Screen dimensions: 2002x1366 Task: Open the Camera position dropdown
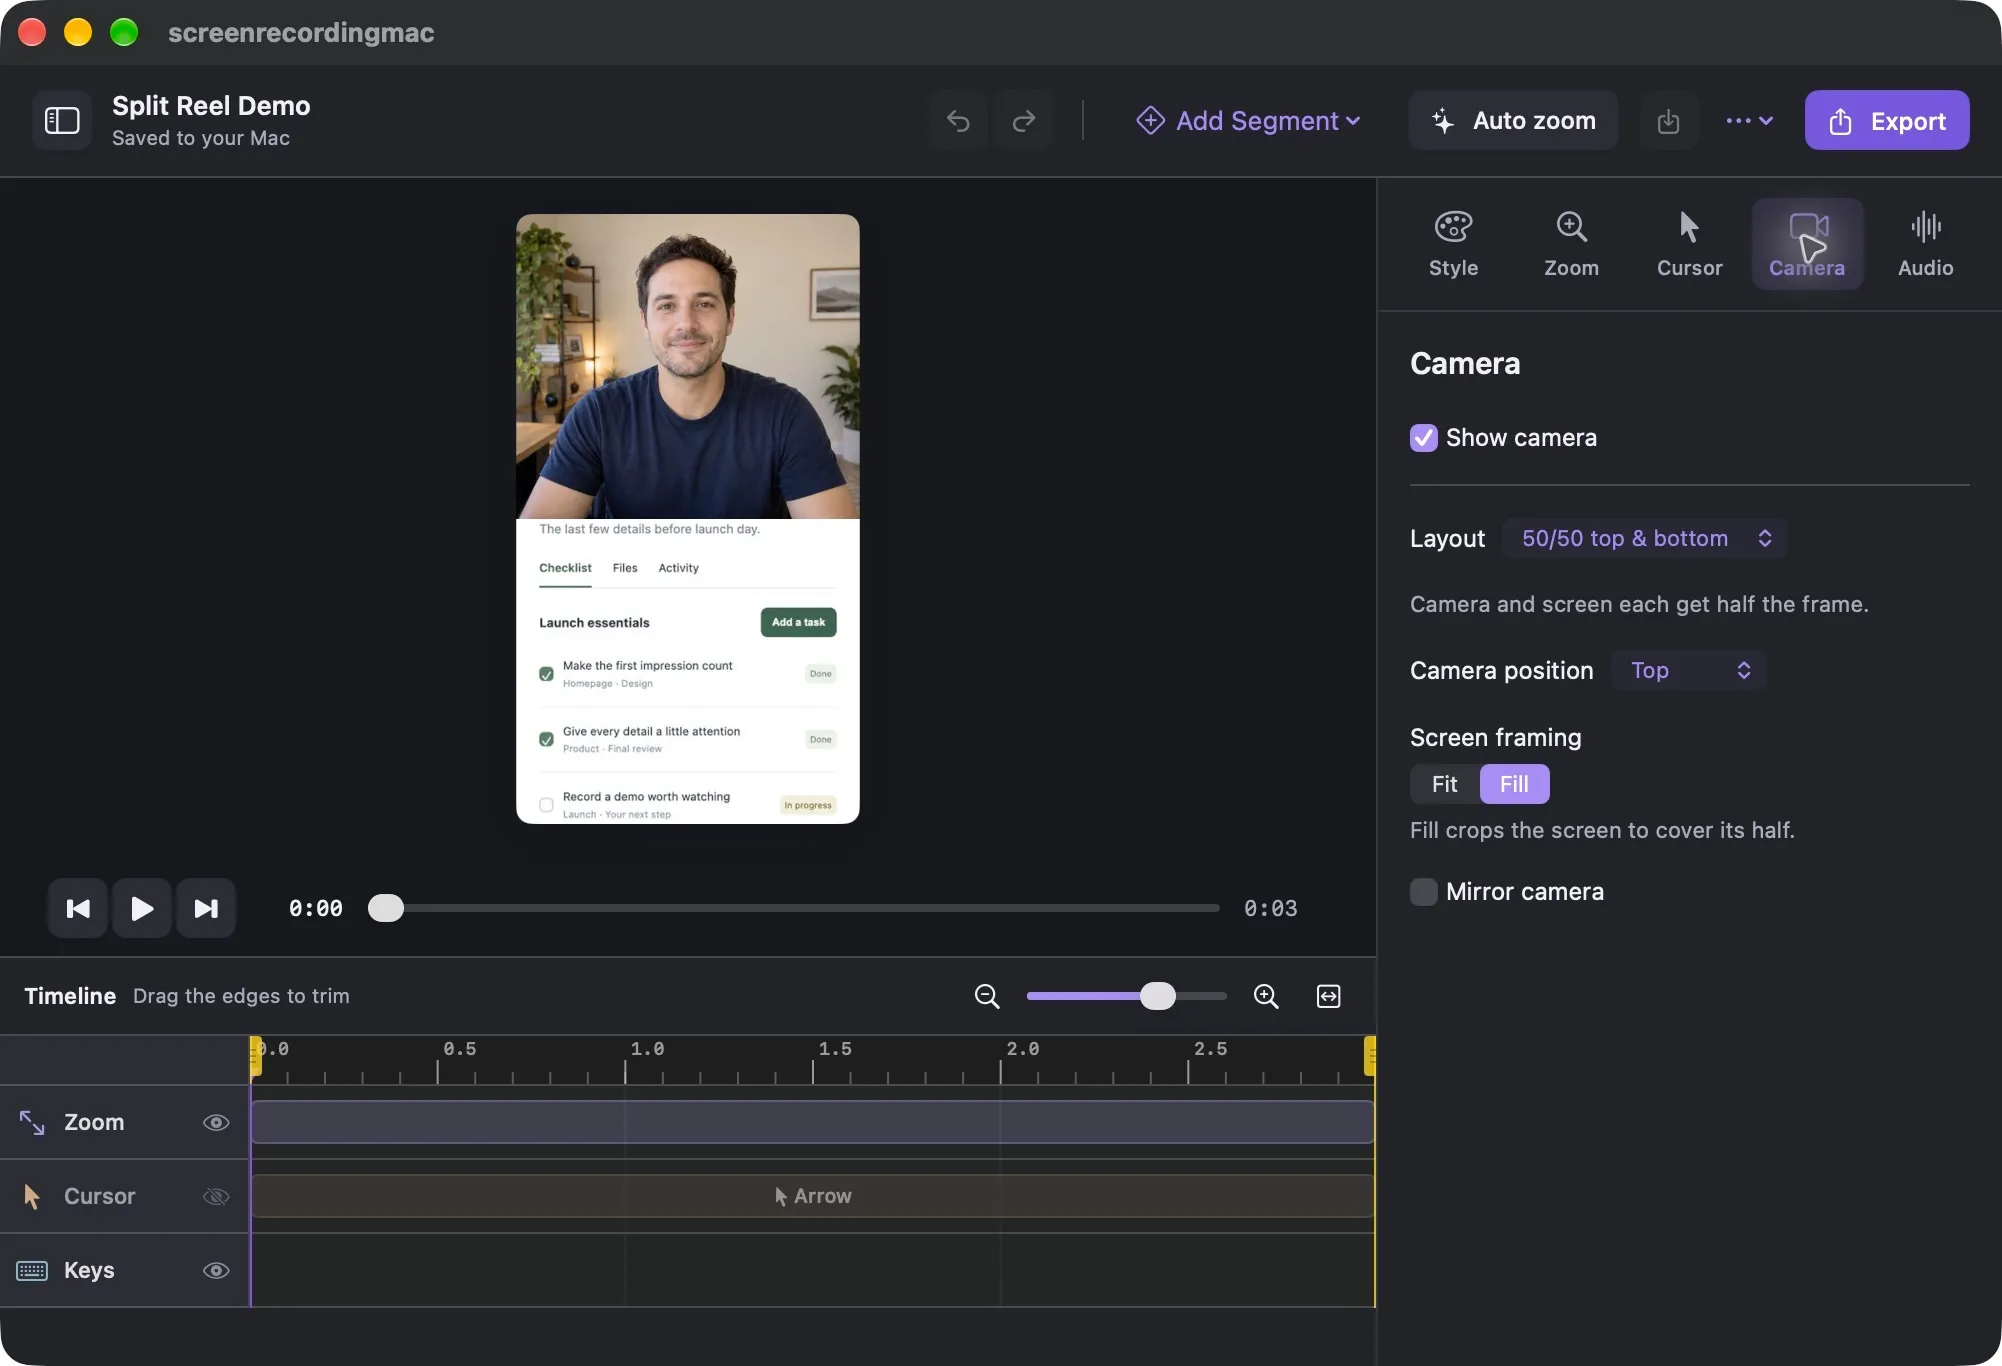(1688, 670)
